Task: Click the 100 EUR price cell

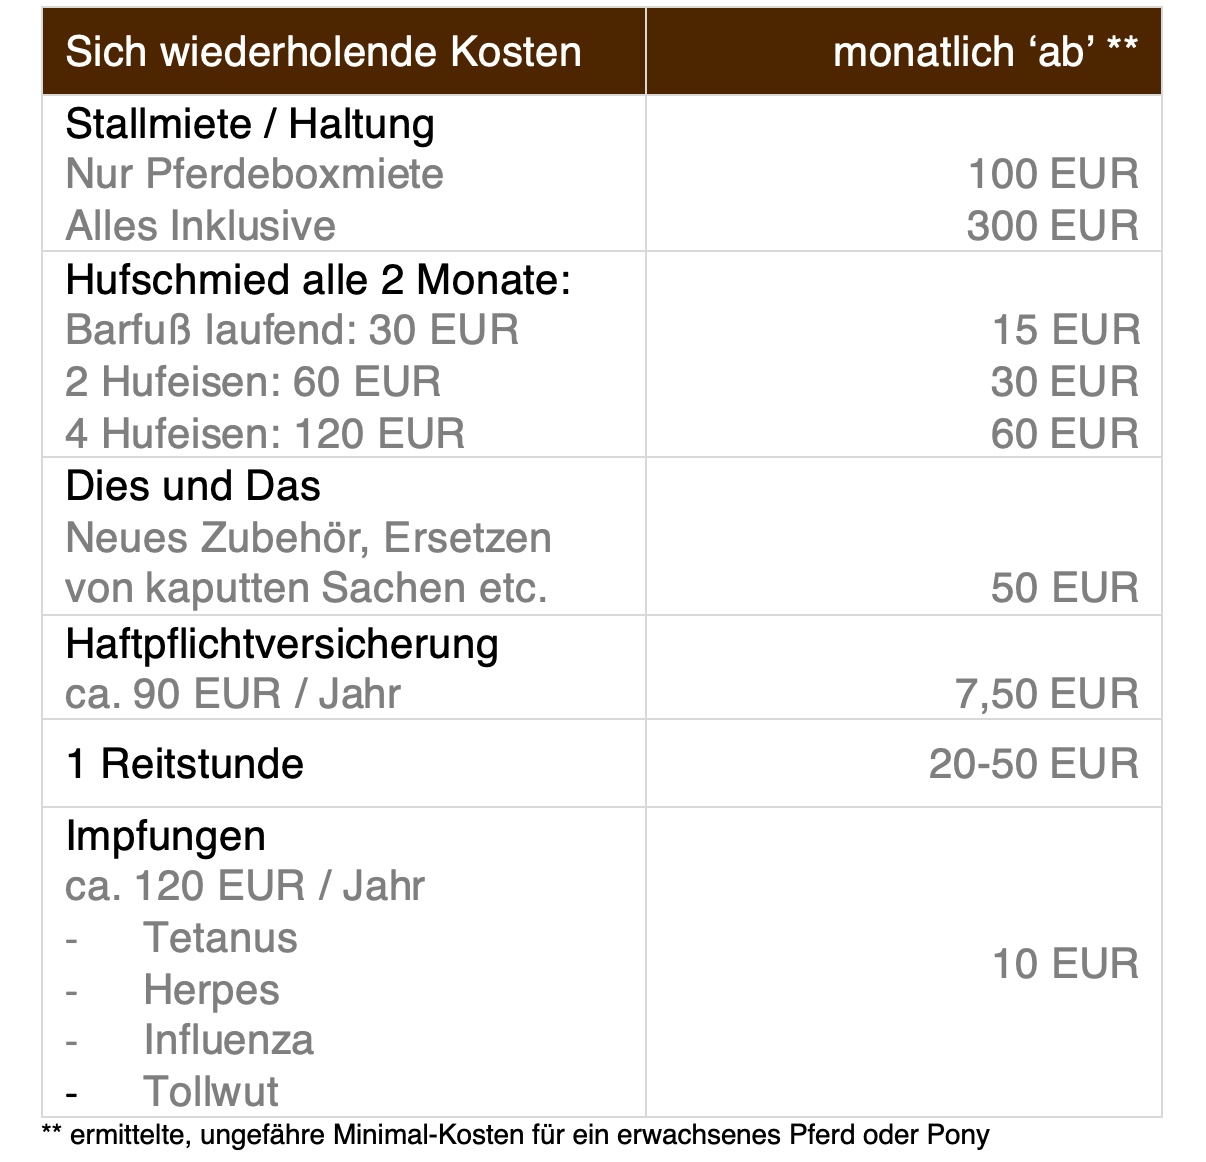Action: pos(1053,174)
